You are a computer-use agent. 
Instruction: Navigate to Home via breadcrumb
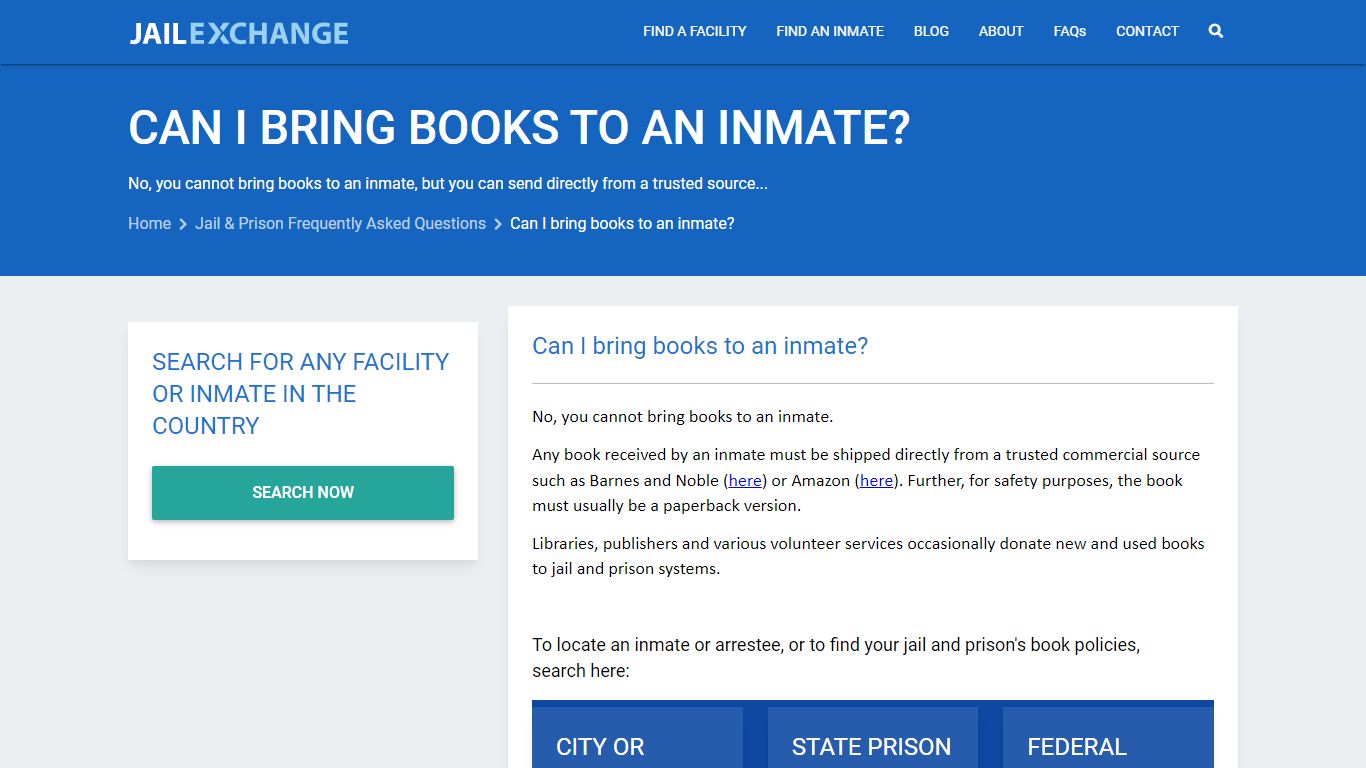tap(149, 223)
